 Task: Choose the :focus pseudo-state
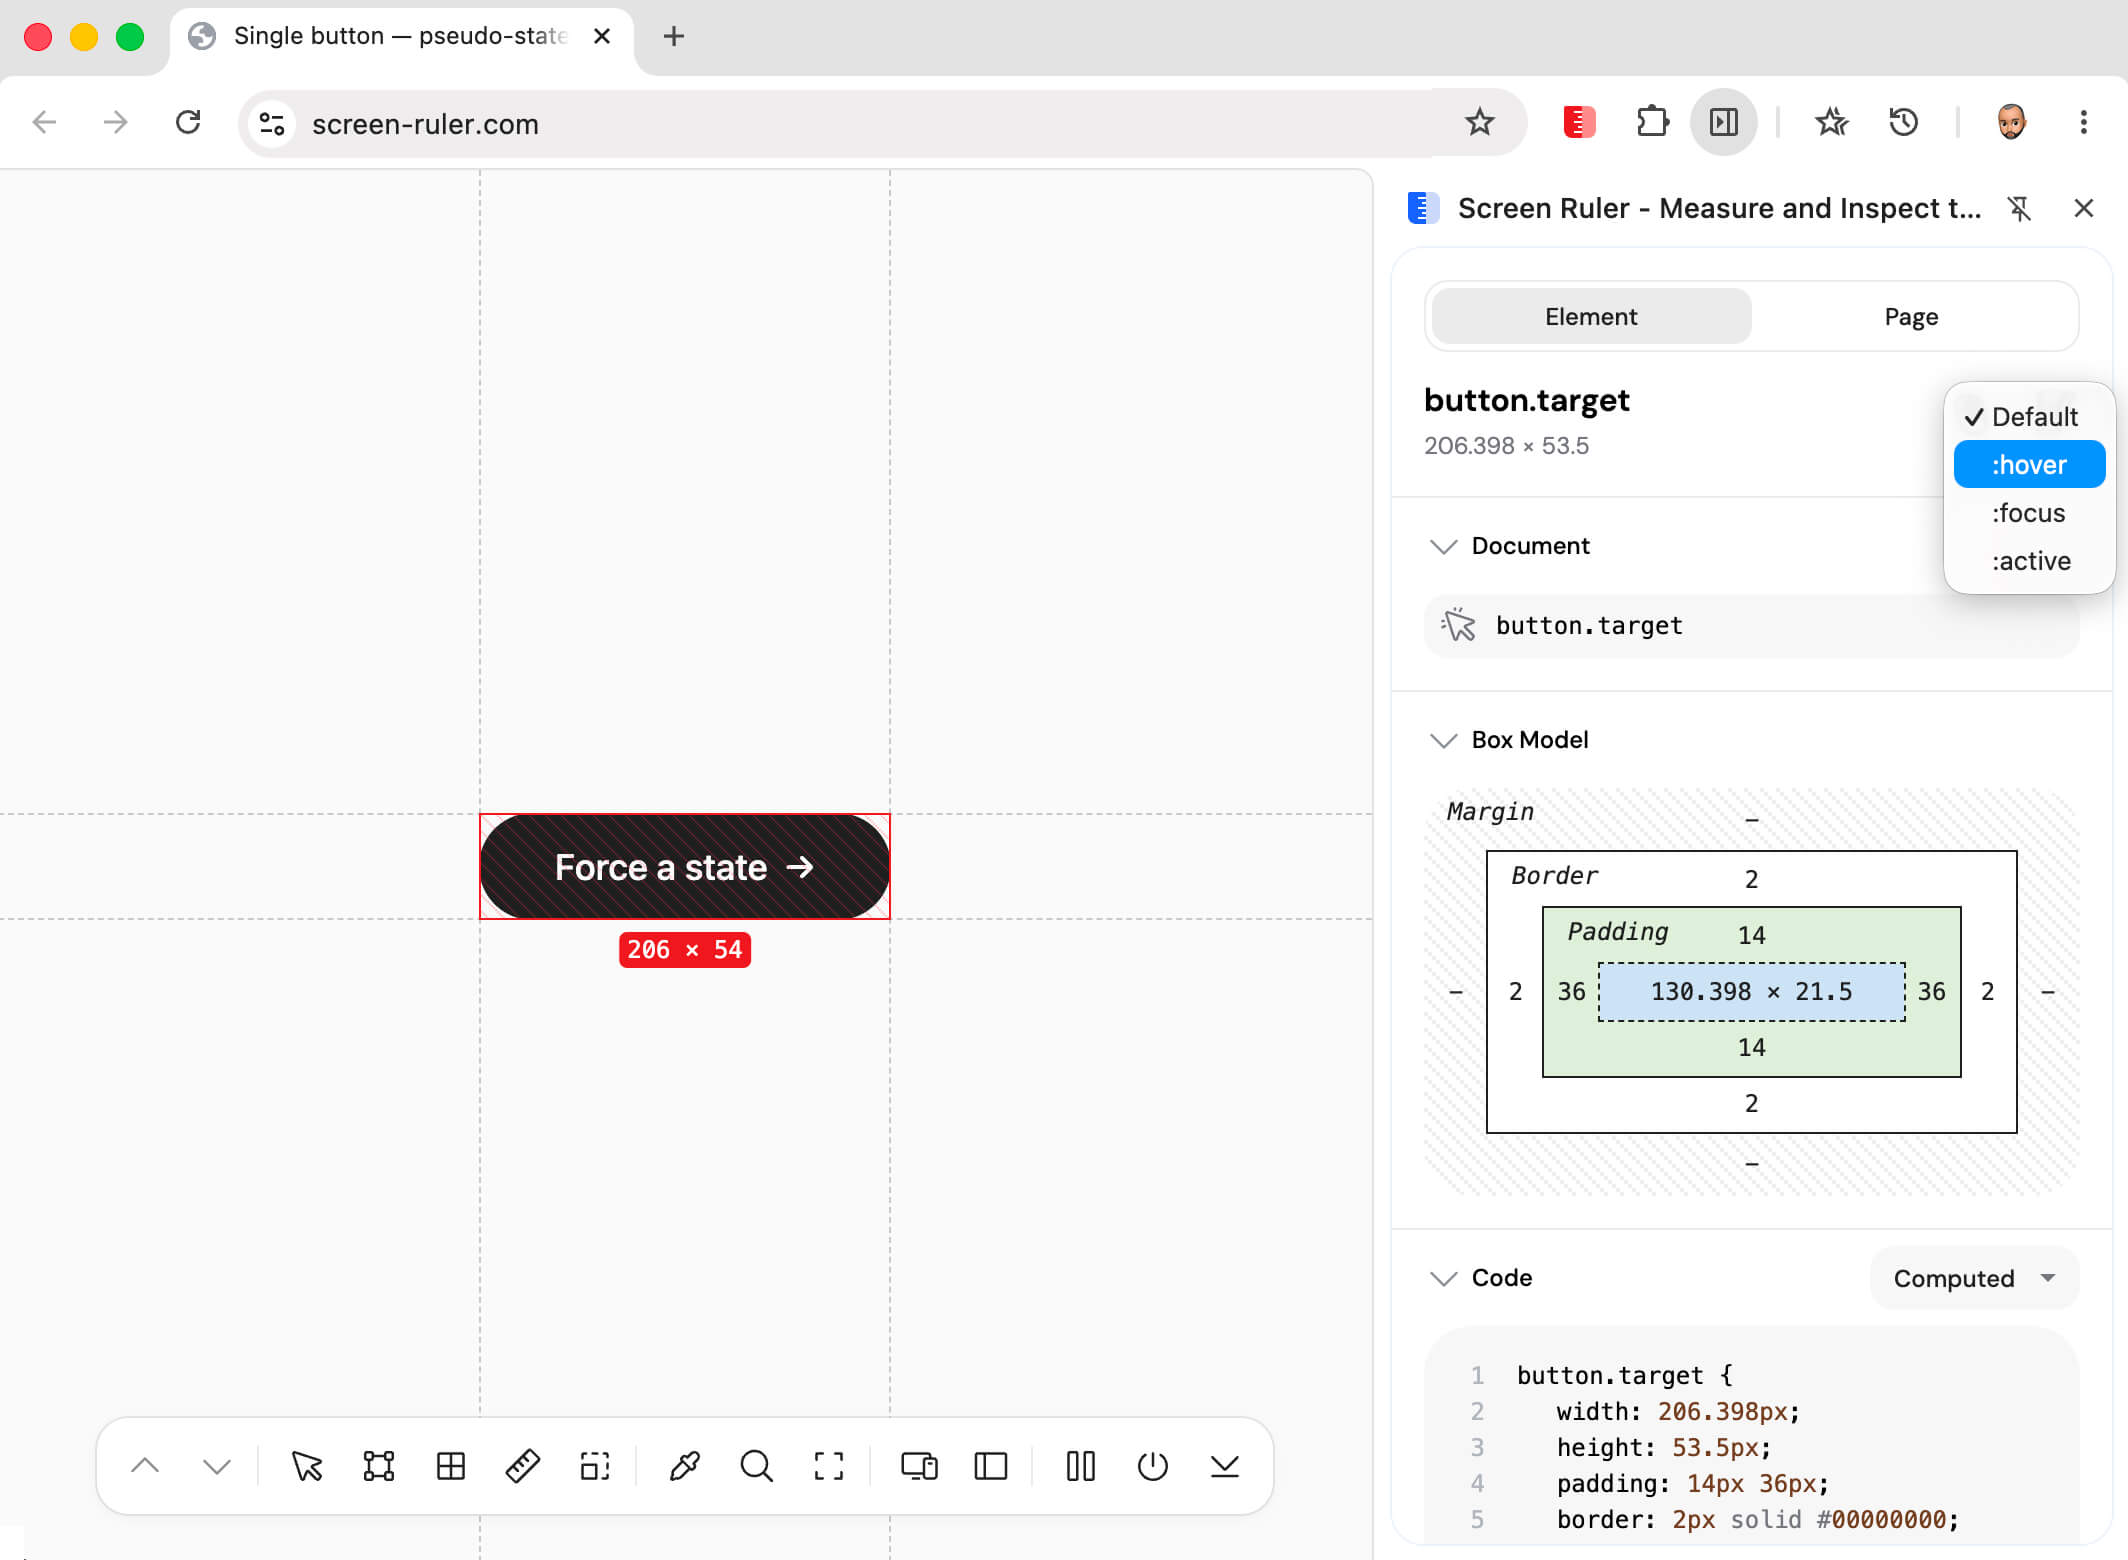(x=2030, y=513)
